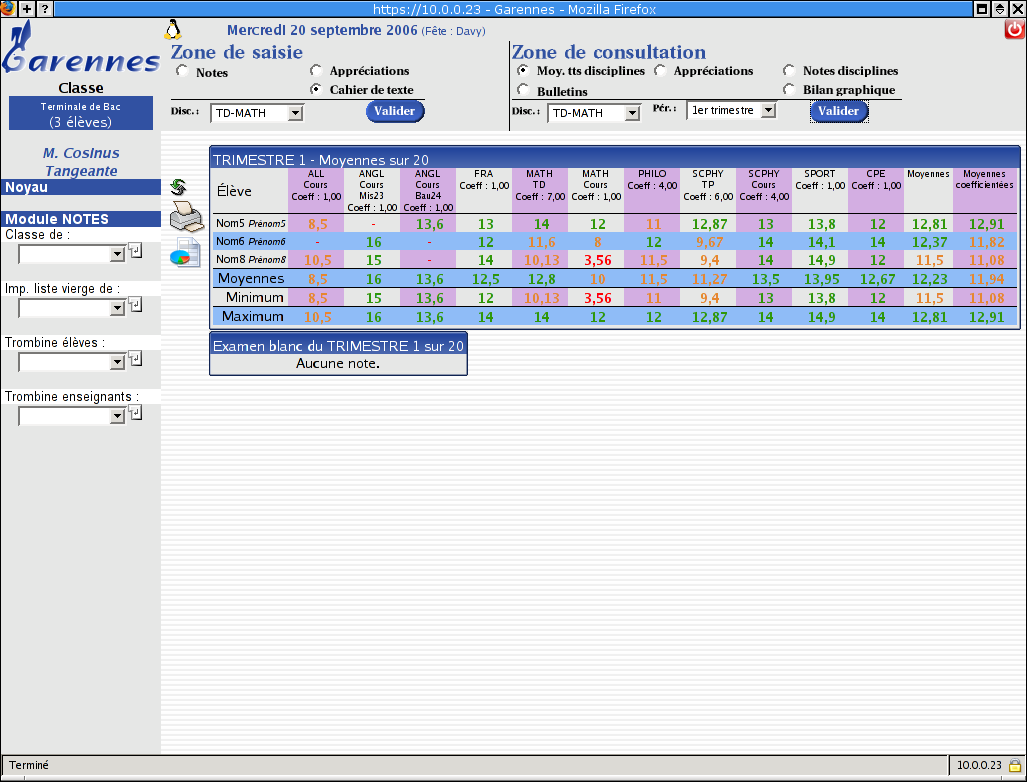The image size is (1027, 782).
Task: Choose the Bilan graphique radio option
Action: tap(789, 89)
